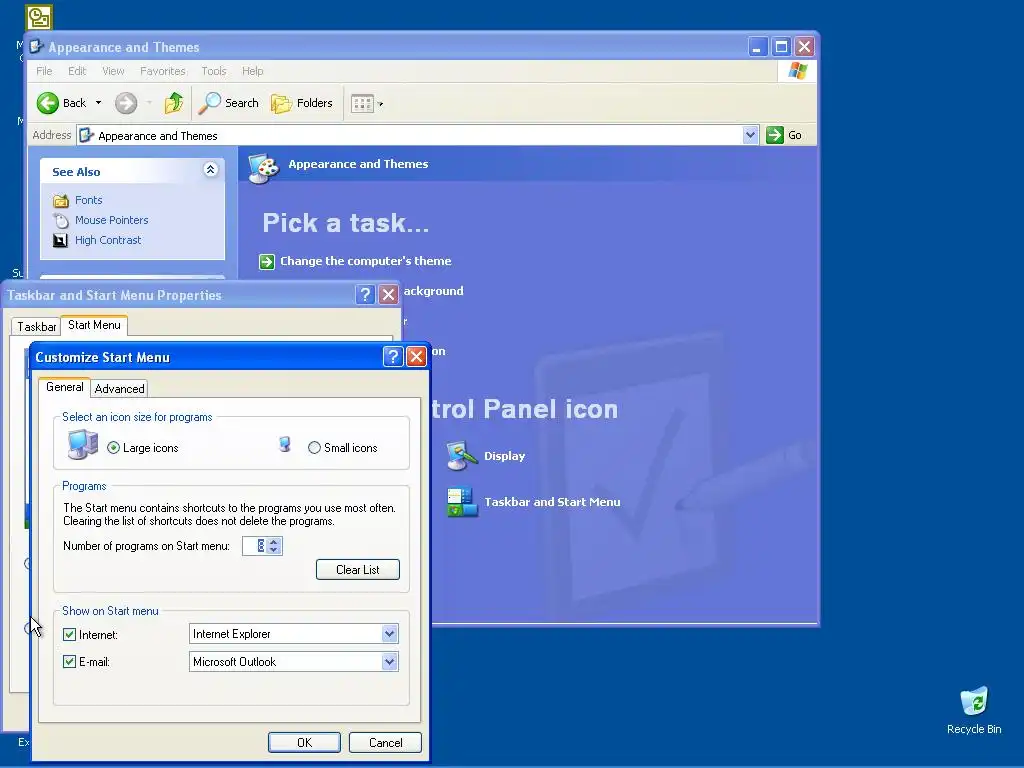Click the large computer icon beside Large icons
Image resolution: width=1024 pixels, height=768 pixels.
[x=83, y=445]
